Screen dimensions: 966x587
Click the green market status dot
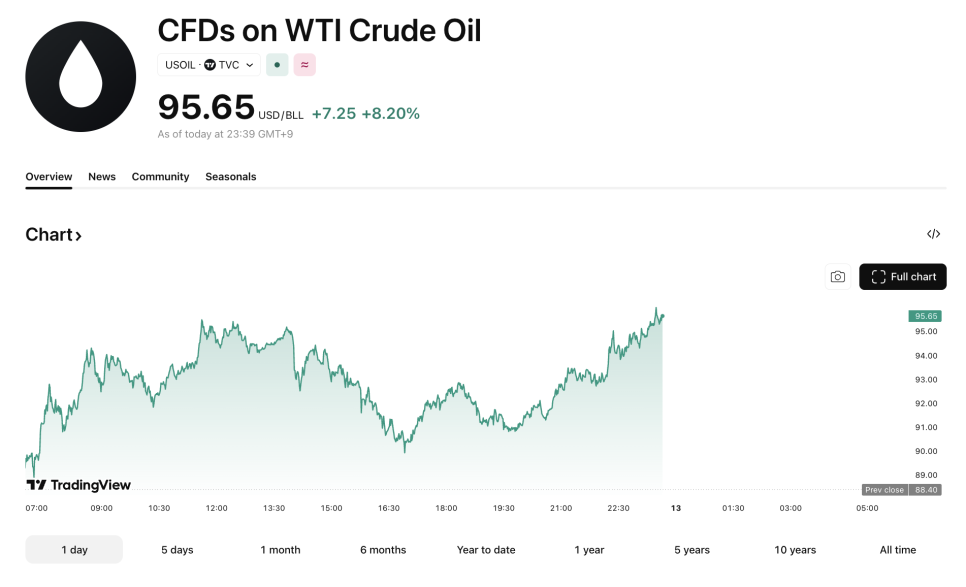[x=277, y=65]
